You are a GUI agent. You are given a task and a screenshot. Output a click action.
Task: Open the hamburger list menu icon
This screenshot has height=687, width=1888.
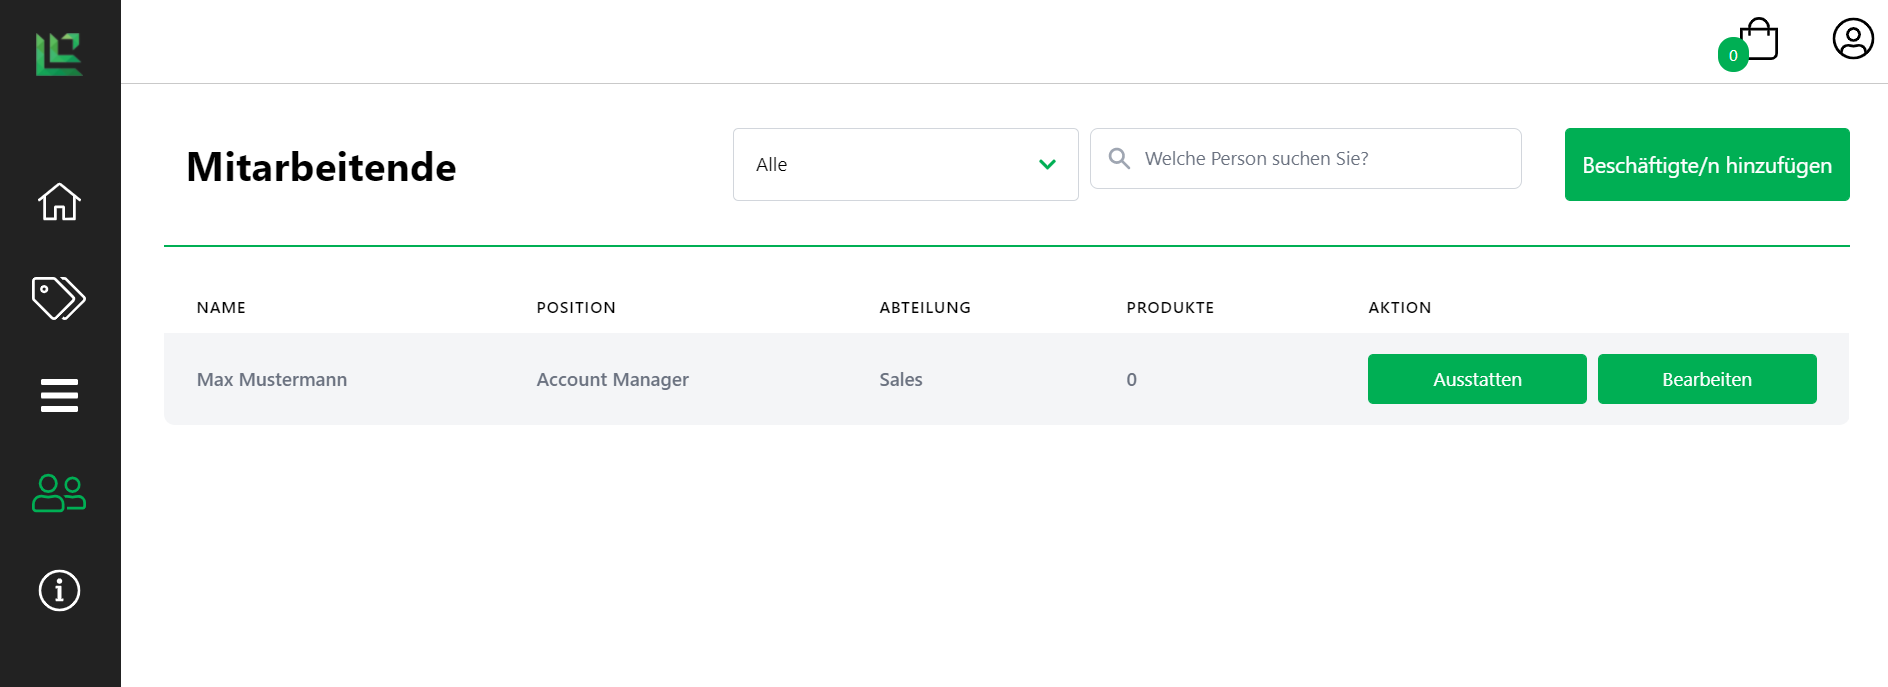(x=59, y=395)
